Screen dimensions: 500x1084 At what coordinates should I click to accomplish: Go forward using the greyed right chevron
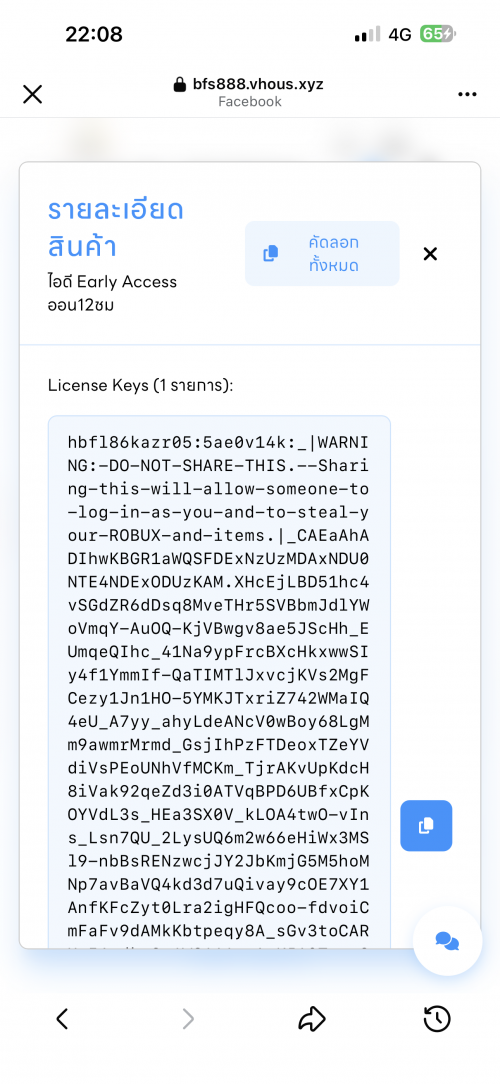187,1018
